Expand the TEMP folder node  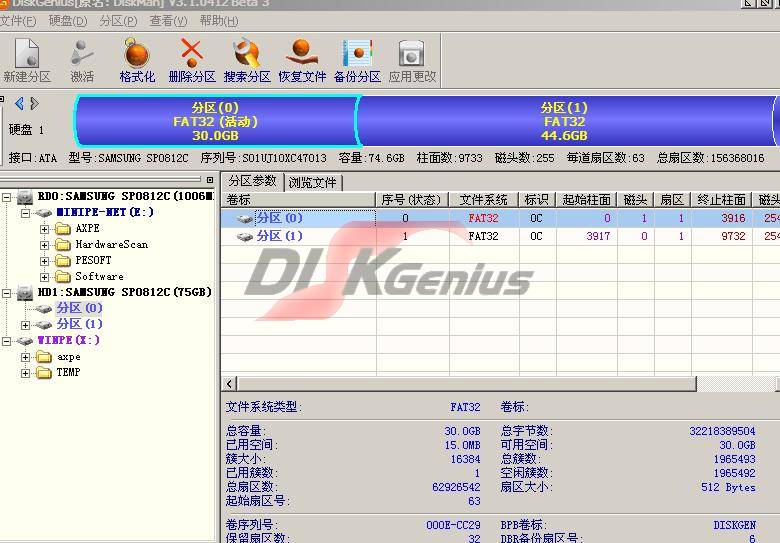(25, 373)
